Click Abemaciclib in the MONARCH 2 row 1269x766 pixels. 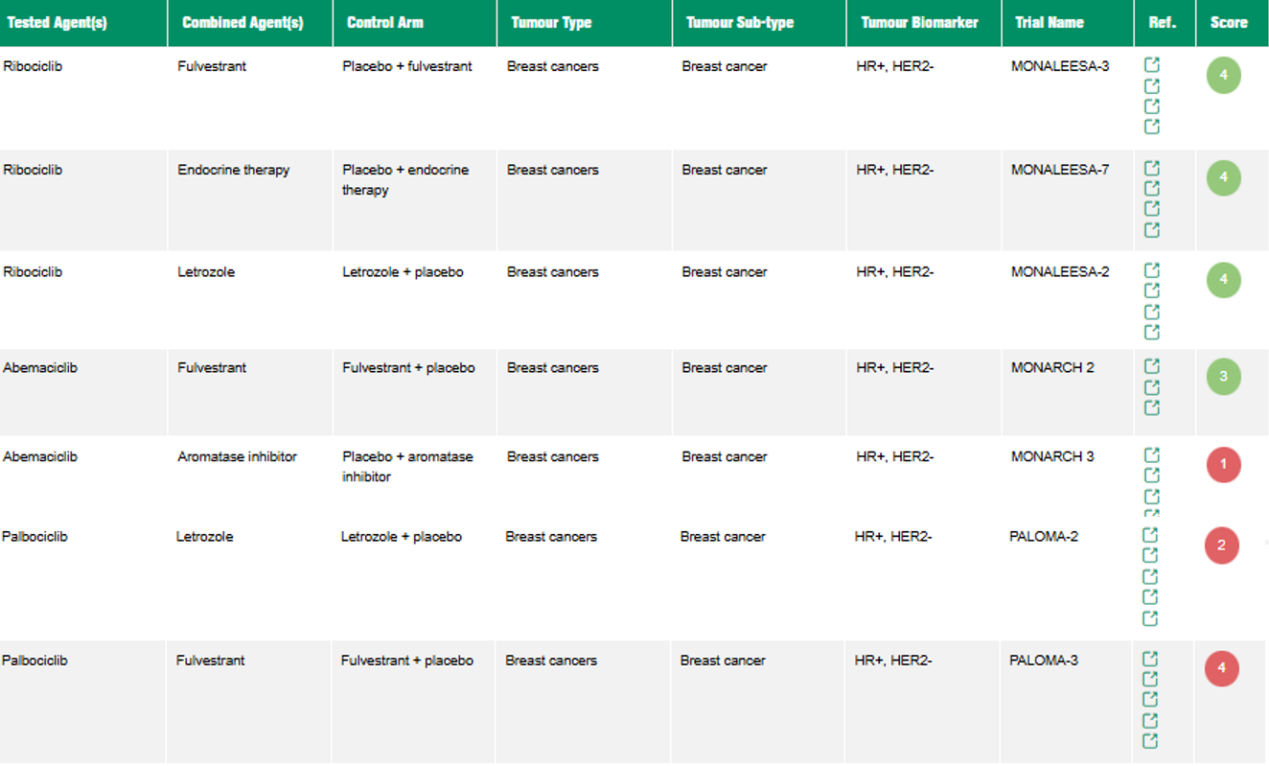tap(40, 368)
